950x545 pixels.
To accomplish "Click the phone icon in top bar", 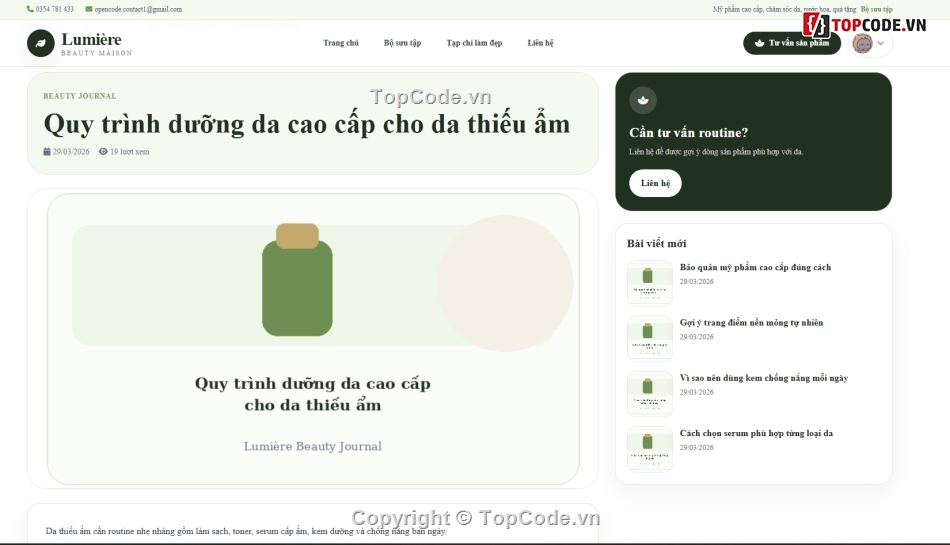I will (x=30, y=9).
